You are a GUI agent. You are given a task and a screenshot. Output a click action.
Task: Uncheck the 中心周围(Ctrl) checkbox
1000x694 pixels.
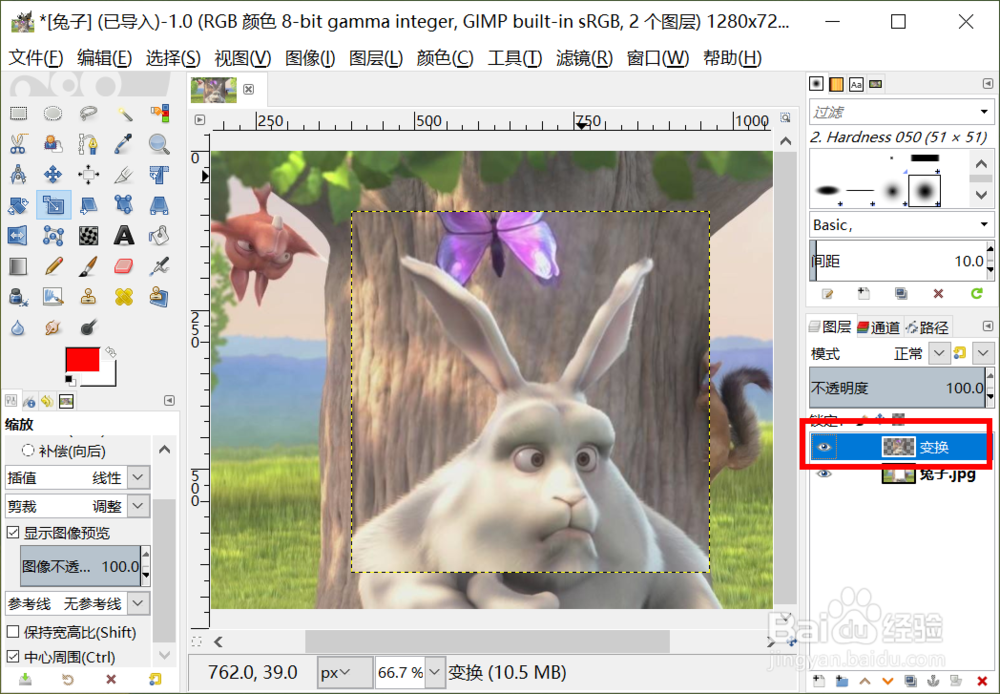coord(13,656)
